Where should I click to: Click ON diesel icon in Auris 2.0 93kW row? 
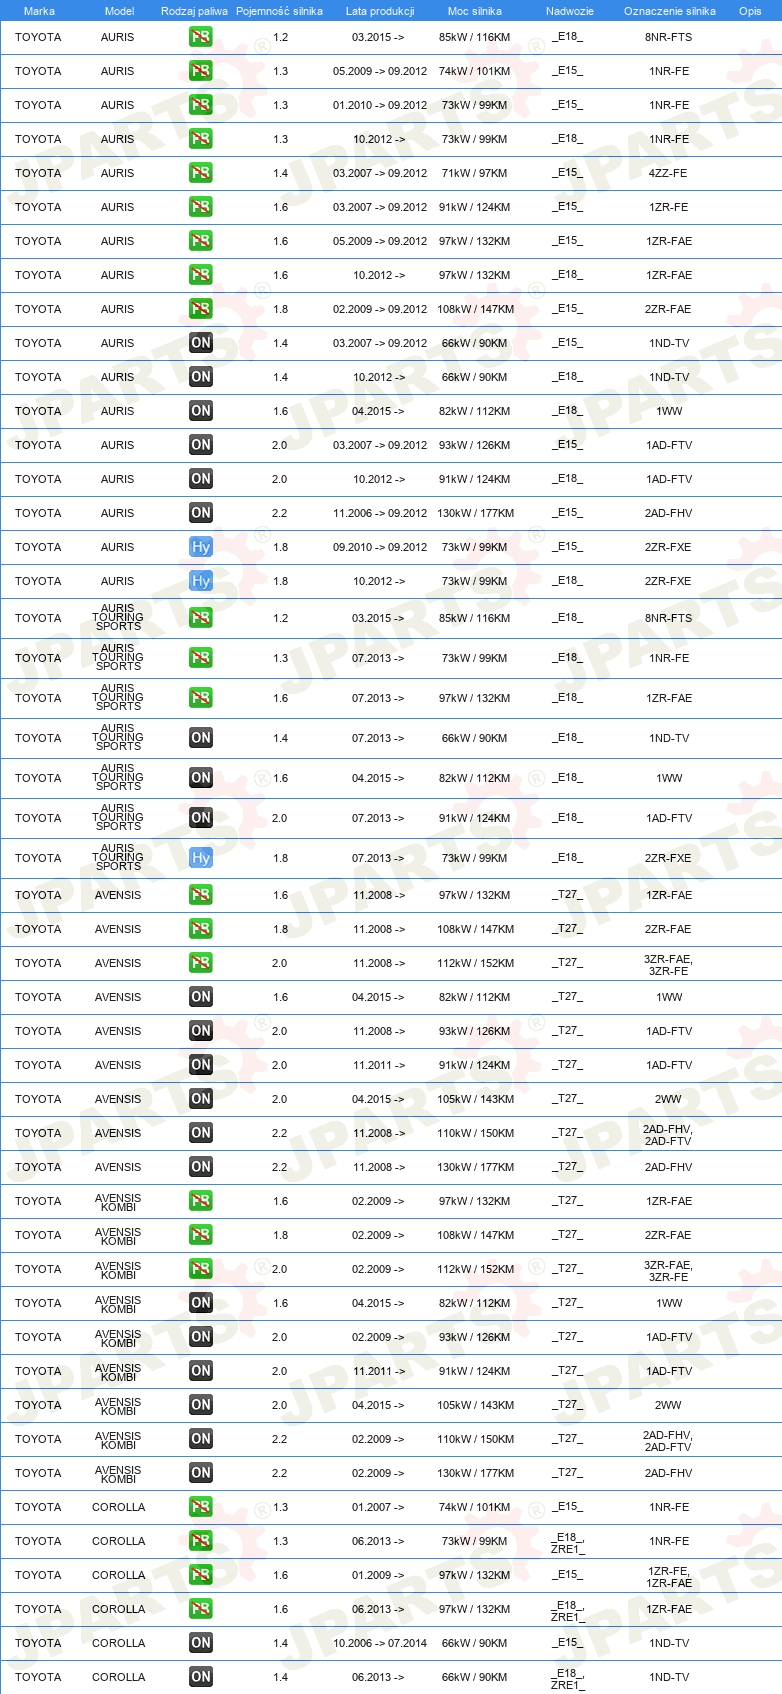[201, 445]
